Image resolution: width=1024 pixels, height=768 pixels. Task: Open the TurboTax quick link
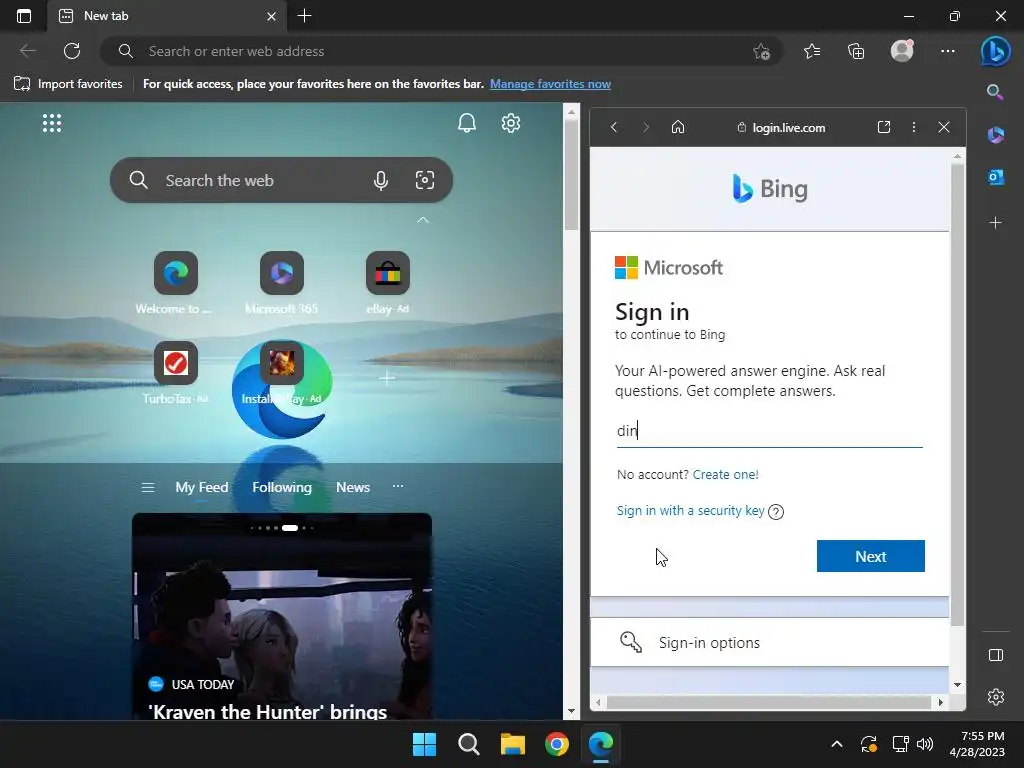coord(176,373)
